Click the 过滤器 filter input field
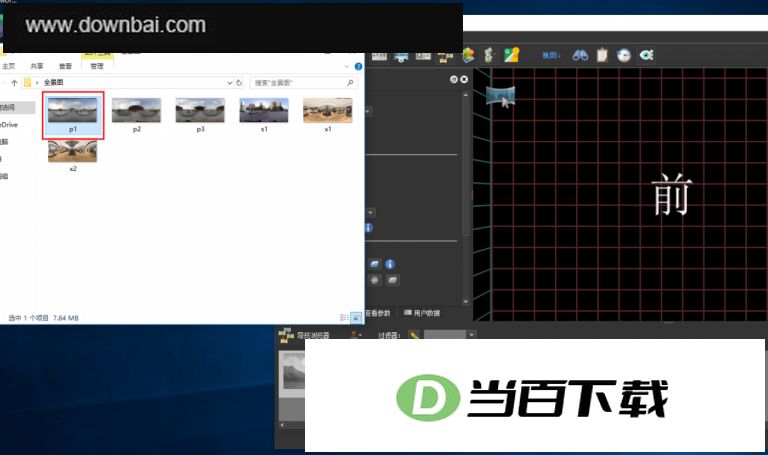The height and width of the screenshot is (455, 768). tap(445, 335)
